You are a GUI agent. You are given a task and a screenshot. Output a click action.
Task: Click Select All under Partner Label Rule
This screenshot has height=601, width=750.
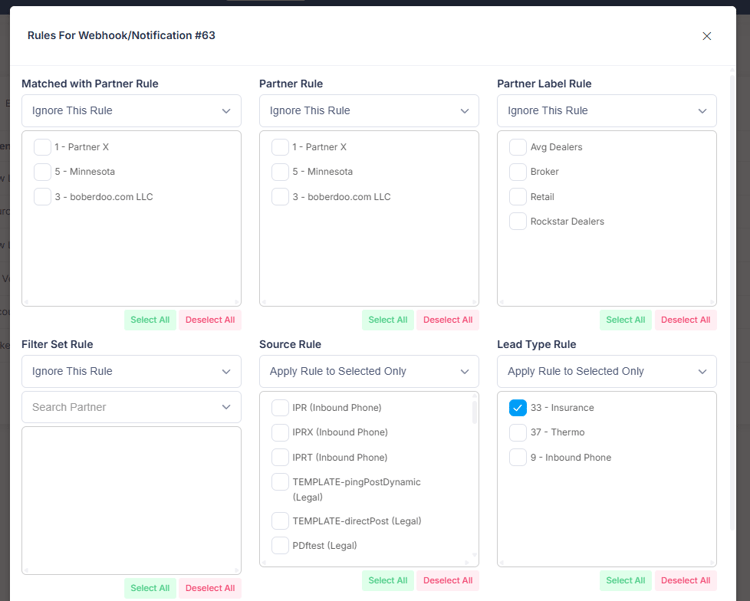pyautogui.click(x=625, y=320)
